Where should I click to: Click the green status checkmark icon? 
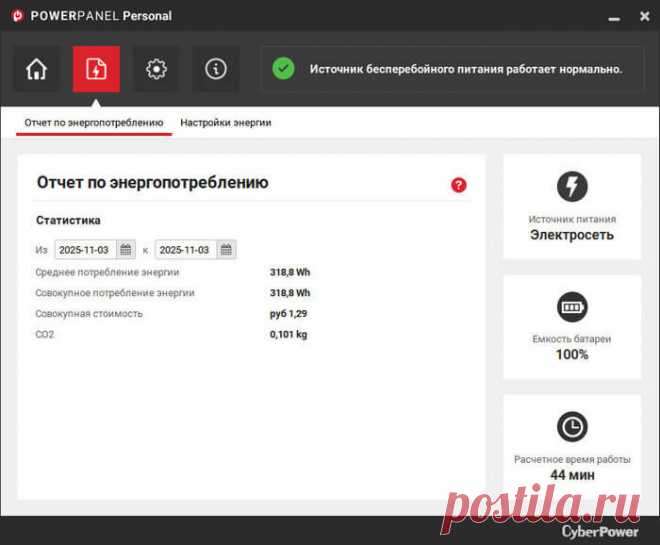point(283,69)
